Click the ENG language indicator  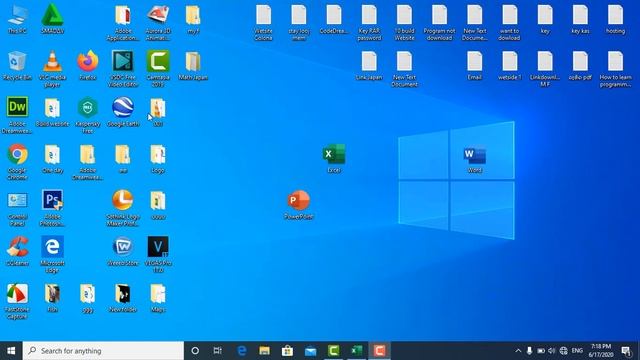pos(577,351)
